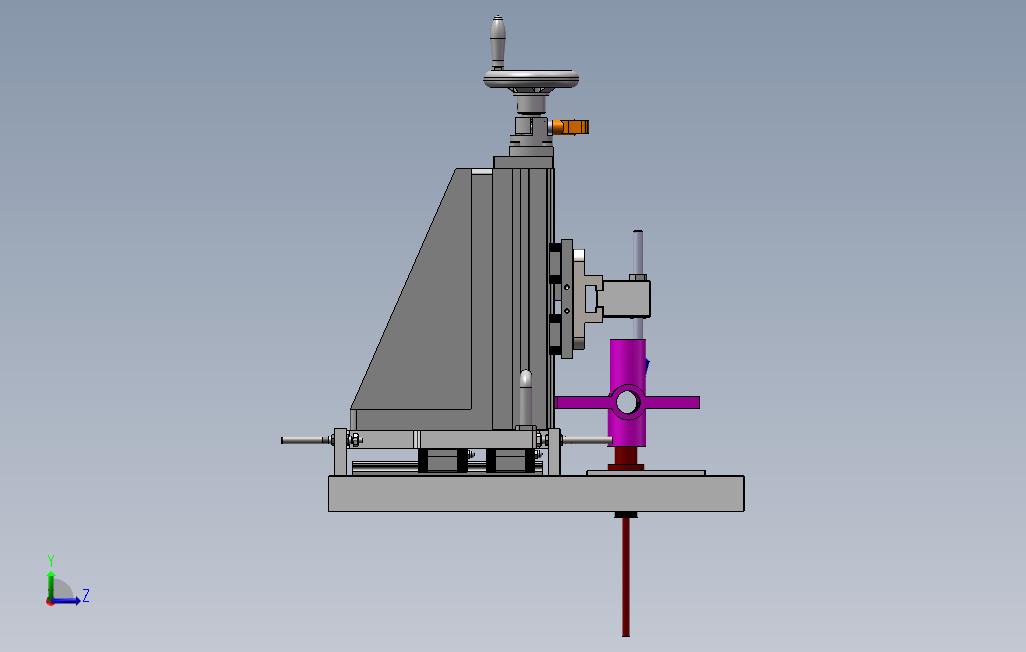This screenshot has width=1026, height=652.
Task: Select the dark red spacer under the magenta part
Action: (626, 458)
